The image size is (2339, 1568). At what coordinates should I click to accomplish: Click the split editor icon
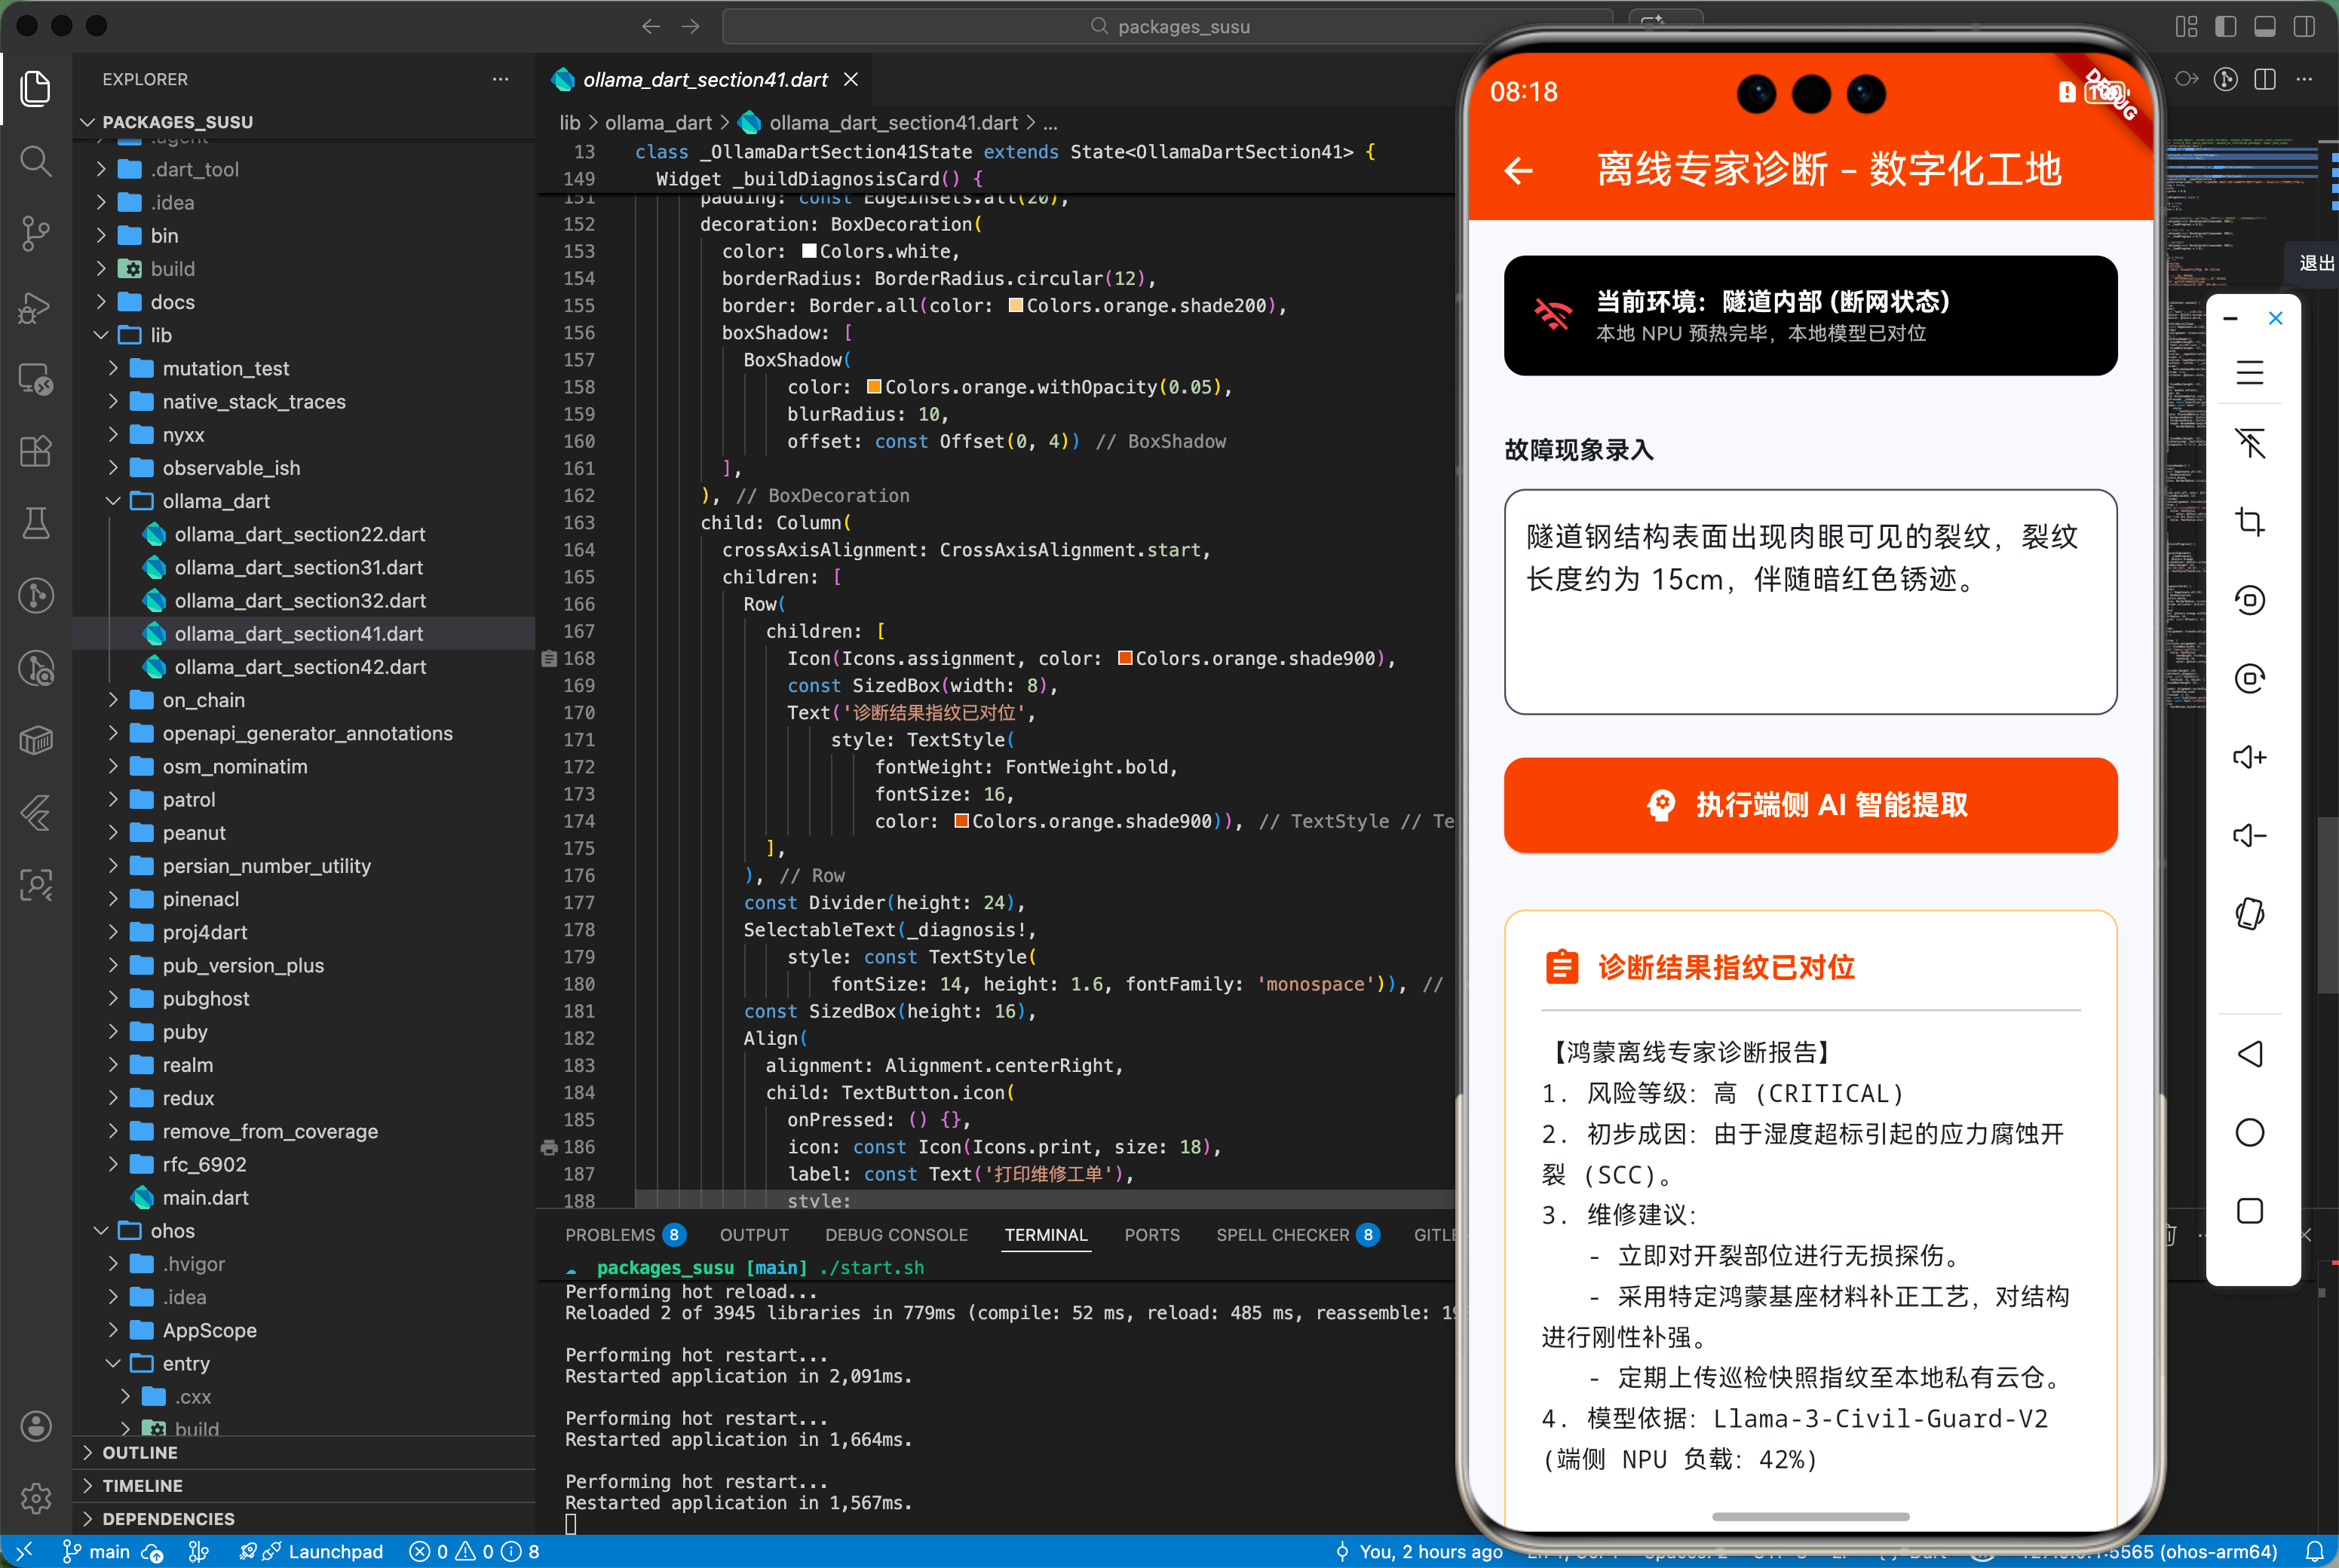click(2265, 79)
